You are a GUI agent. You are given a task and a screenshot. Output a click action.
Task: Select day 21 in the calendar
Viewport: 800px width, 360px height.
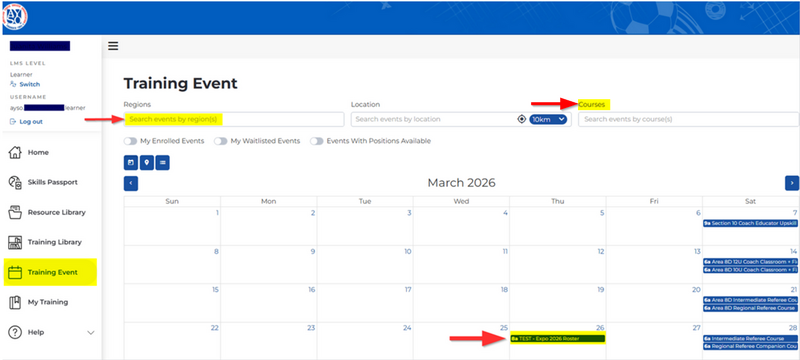coord(793,290)
